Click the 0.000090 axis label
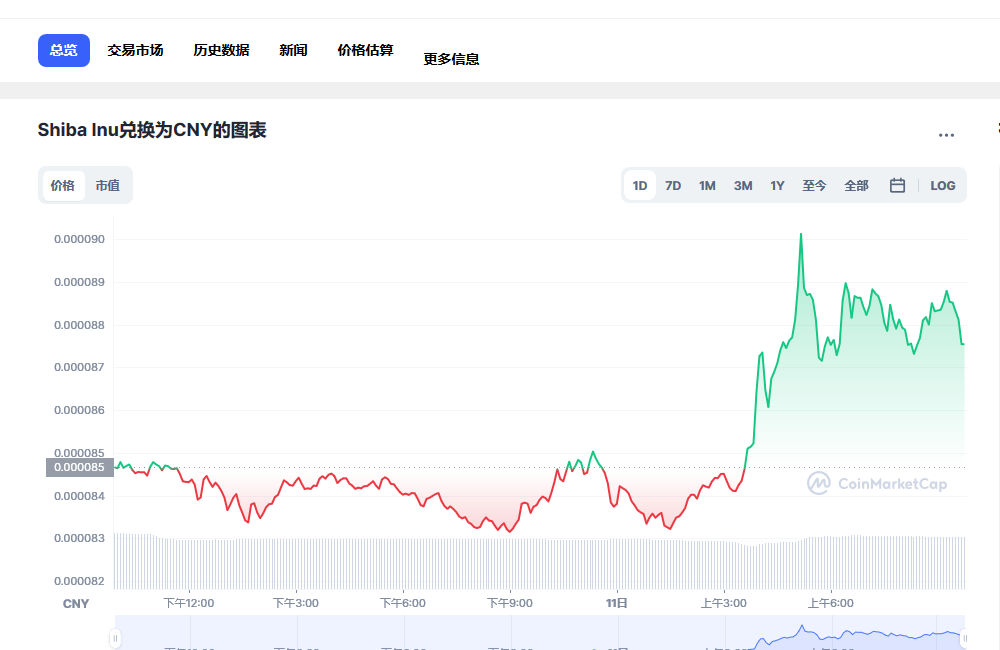Image resolution: width=1000 pixels, height=650 pixels. click(x=79, y=239)
